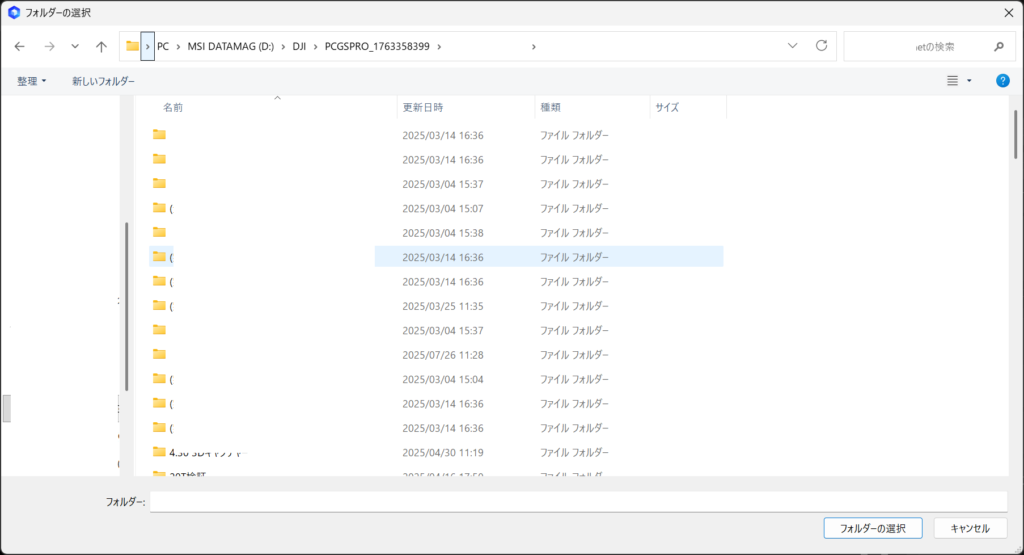Expand the address bar history dropdown
Image resolution: width=1024 pixels, height=555 pixels.
point(793,46)
